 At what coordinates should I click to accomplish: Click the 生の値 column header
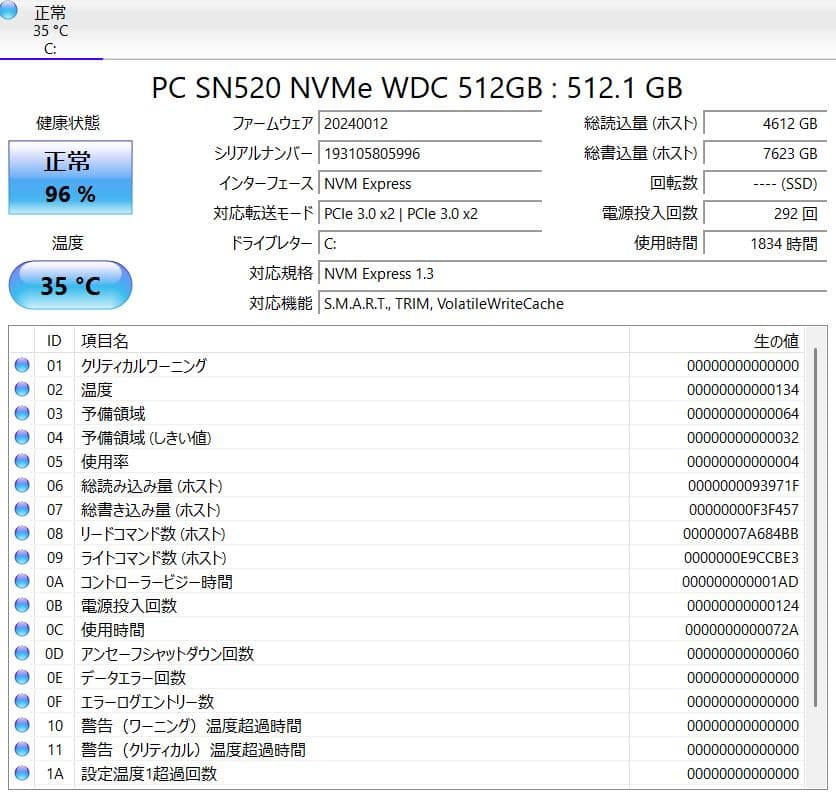[x=717, y=341]
